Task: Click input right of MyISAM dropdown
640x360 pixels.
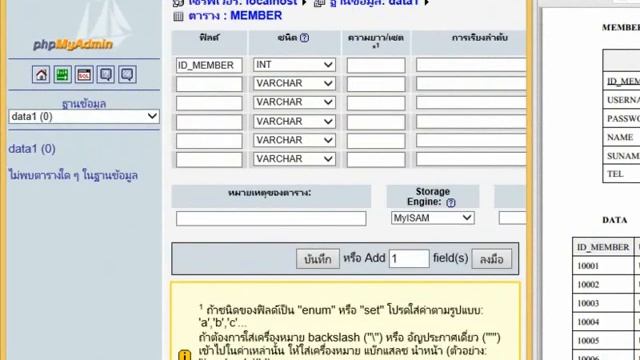Action: click(513, 218)
